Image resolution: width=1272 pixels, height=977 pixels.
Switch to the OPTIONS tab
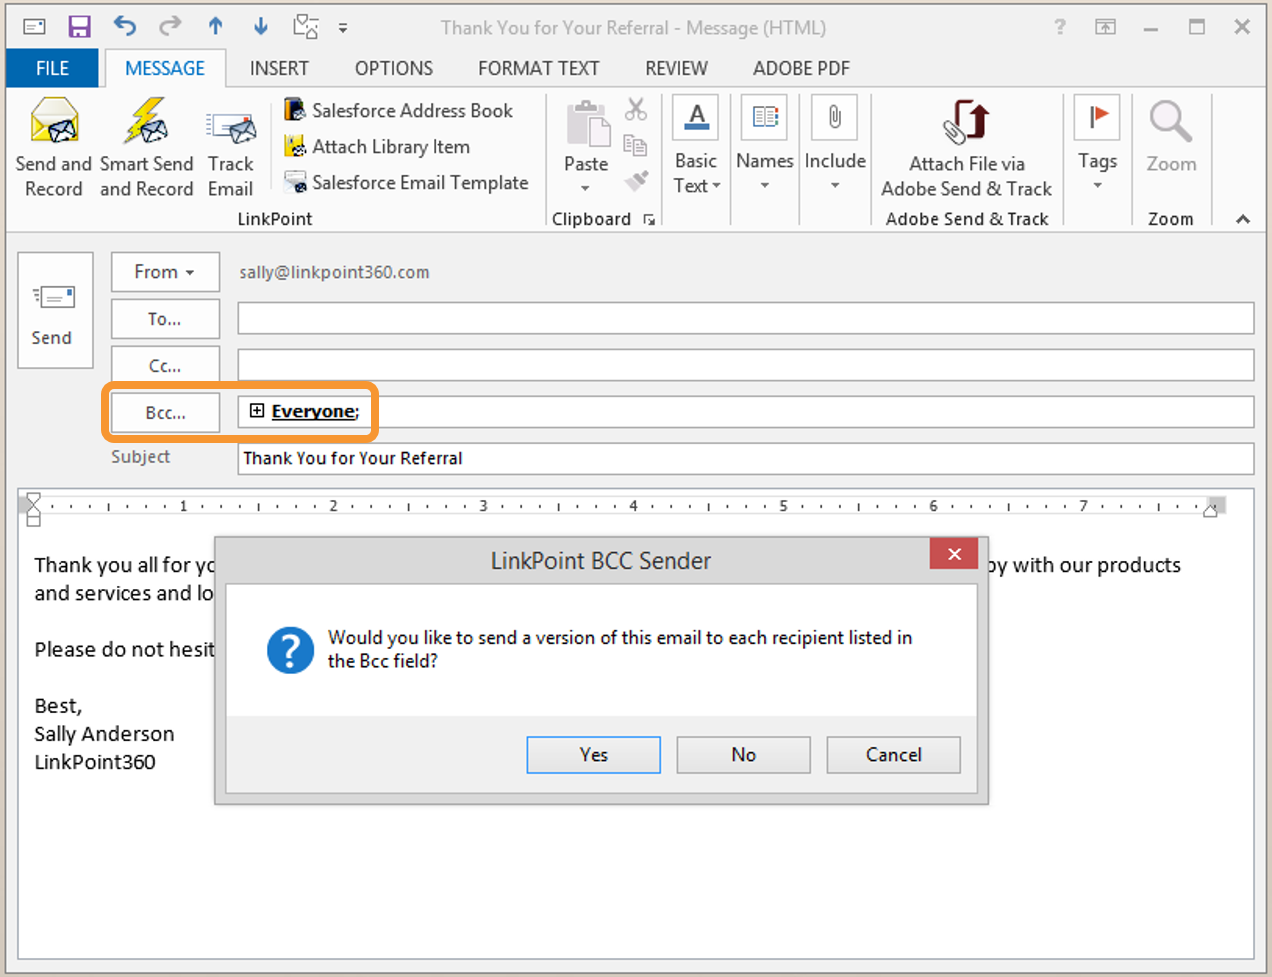click(x=394, y=68)
